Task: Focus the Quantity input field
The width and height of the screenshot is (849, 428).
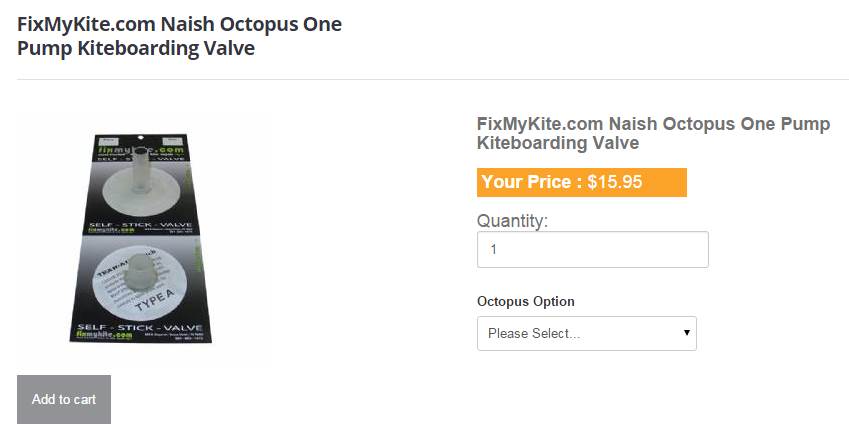Action: (x=592, y=250)
